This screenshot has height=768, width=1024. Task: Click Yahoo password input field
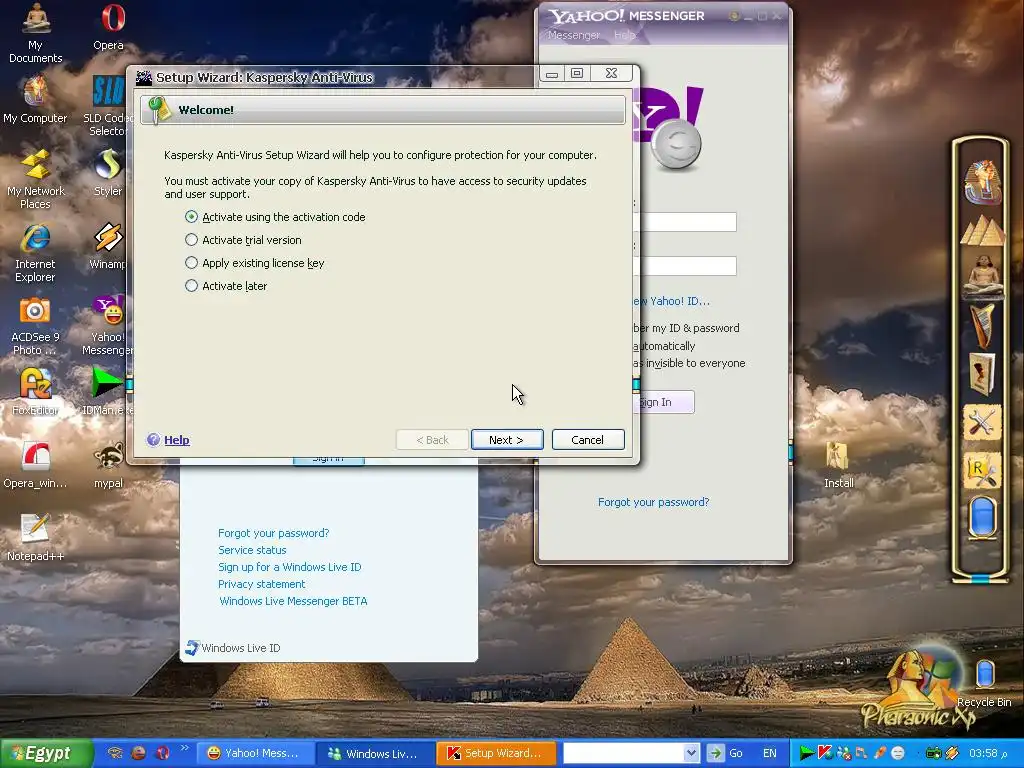[x=686, y=265]
